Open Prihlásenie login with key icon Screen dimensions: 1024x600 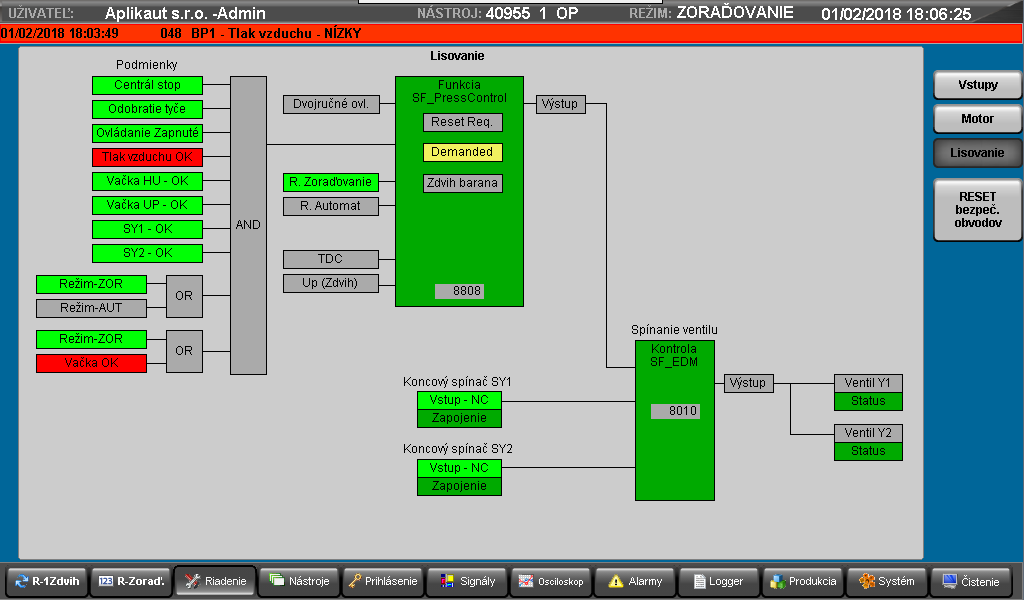(383, 581)
